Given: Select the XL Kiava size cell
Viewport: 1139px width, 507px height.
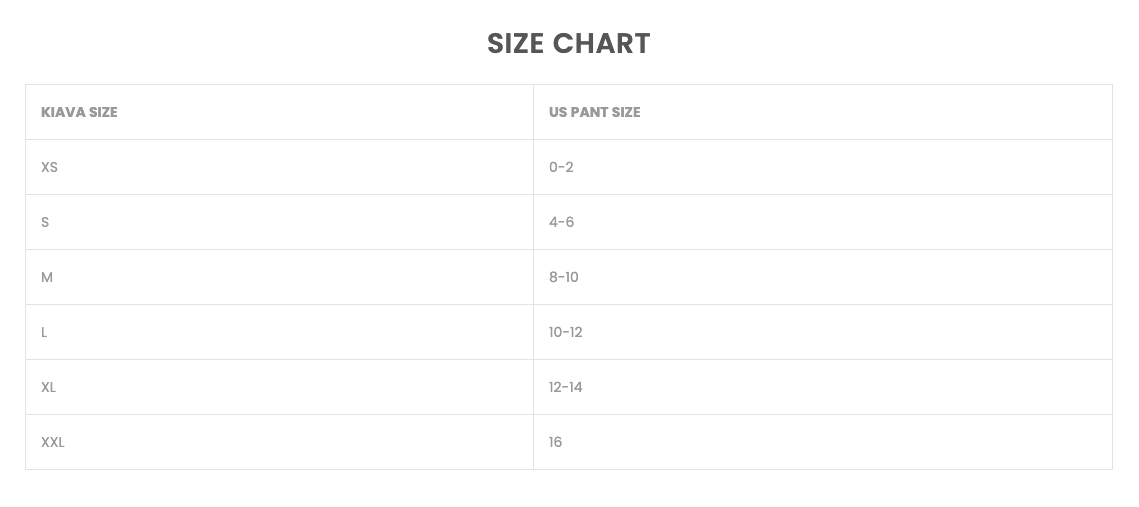Looking at the screenshot, I should point(48,387).
